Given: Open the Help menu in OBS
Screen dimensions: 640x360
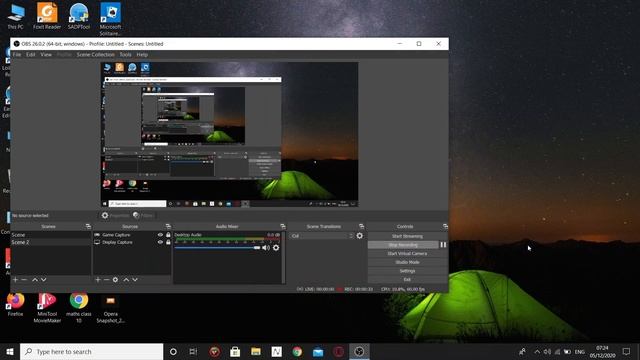Looking at the screenshot, I should click(x=142, y=54).
